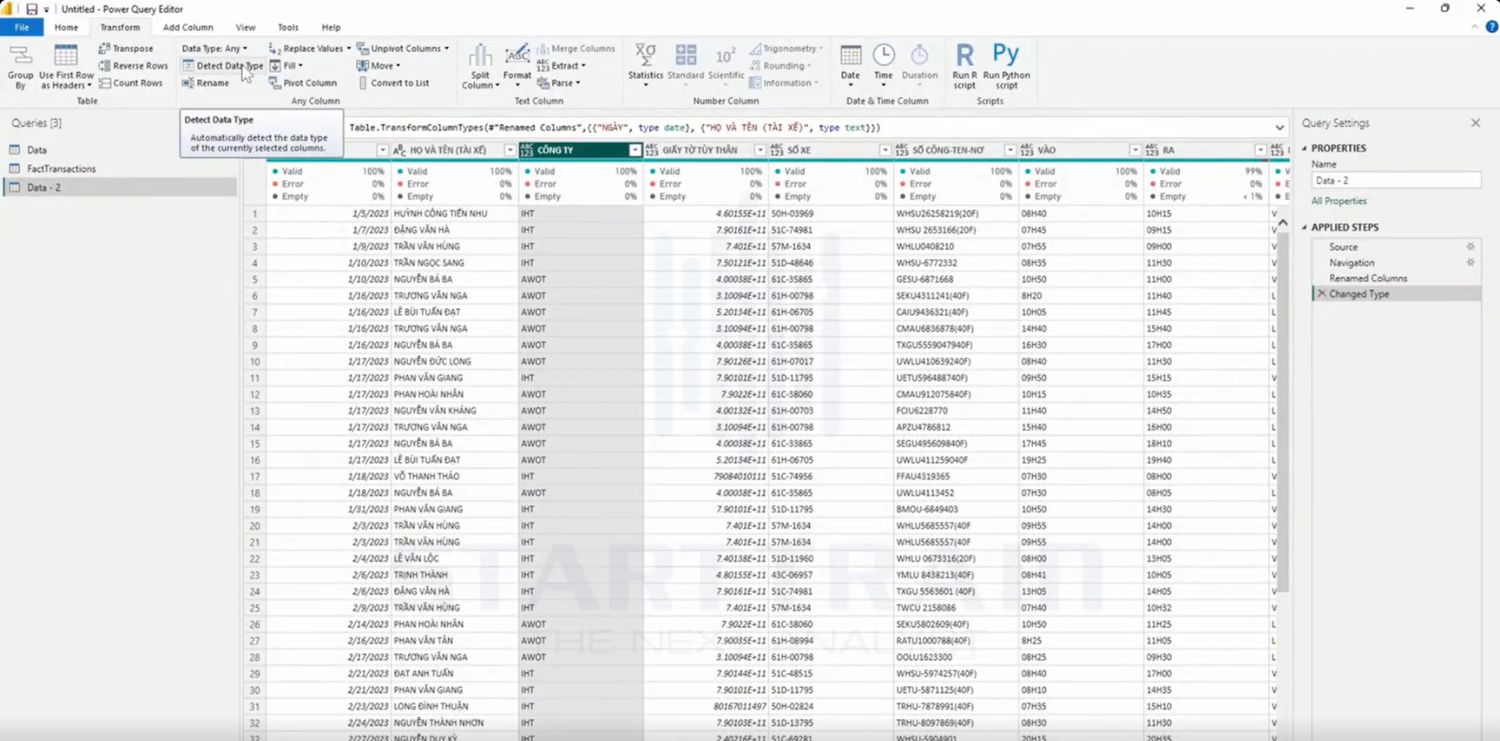Collapse the APPLIED STEPS section
This screenshot has width=1500, height=741.
click(1305, 227)
